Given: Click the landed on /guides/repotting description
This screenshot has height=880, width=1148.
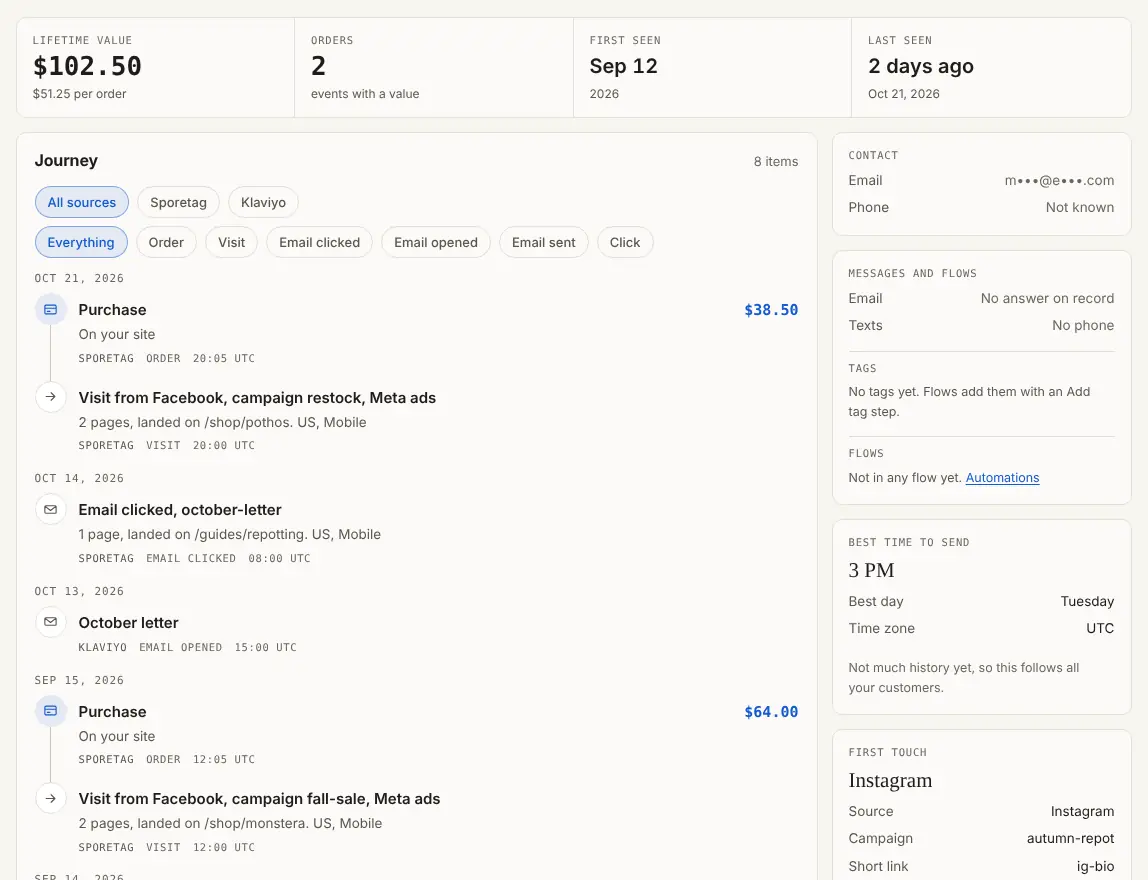Looking at the screenshot, I should [x=229, y=534].
